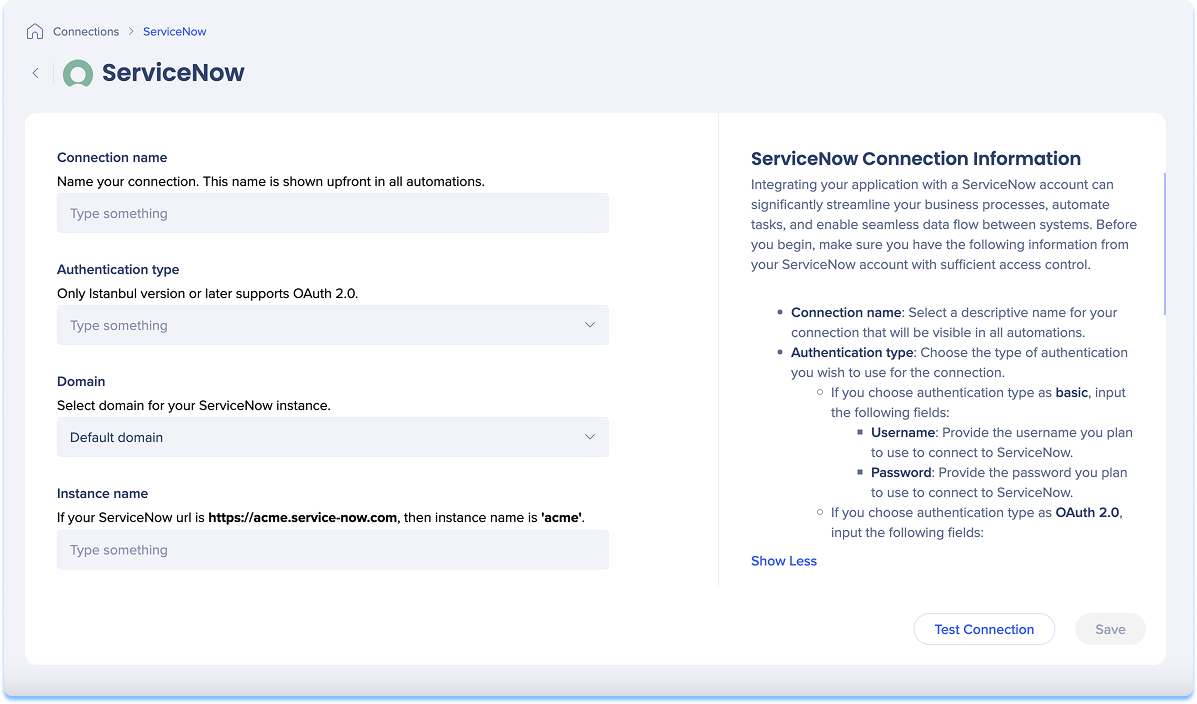Click bold 'Username' in info panel
The height and width of the screenshot is (704, 1197).
click(903, 432)
